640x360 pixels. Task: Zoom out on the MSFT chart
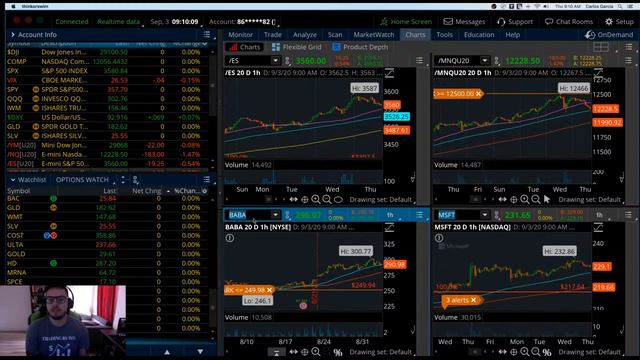(x=536, y=352)
